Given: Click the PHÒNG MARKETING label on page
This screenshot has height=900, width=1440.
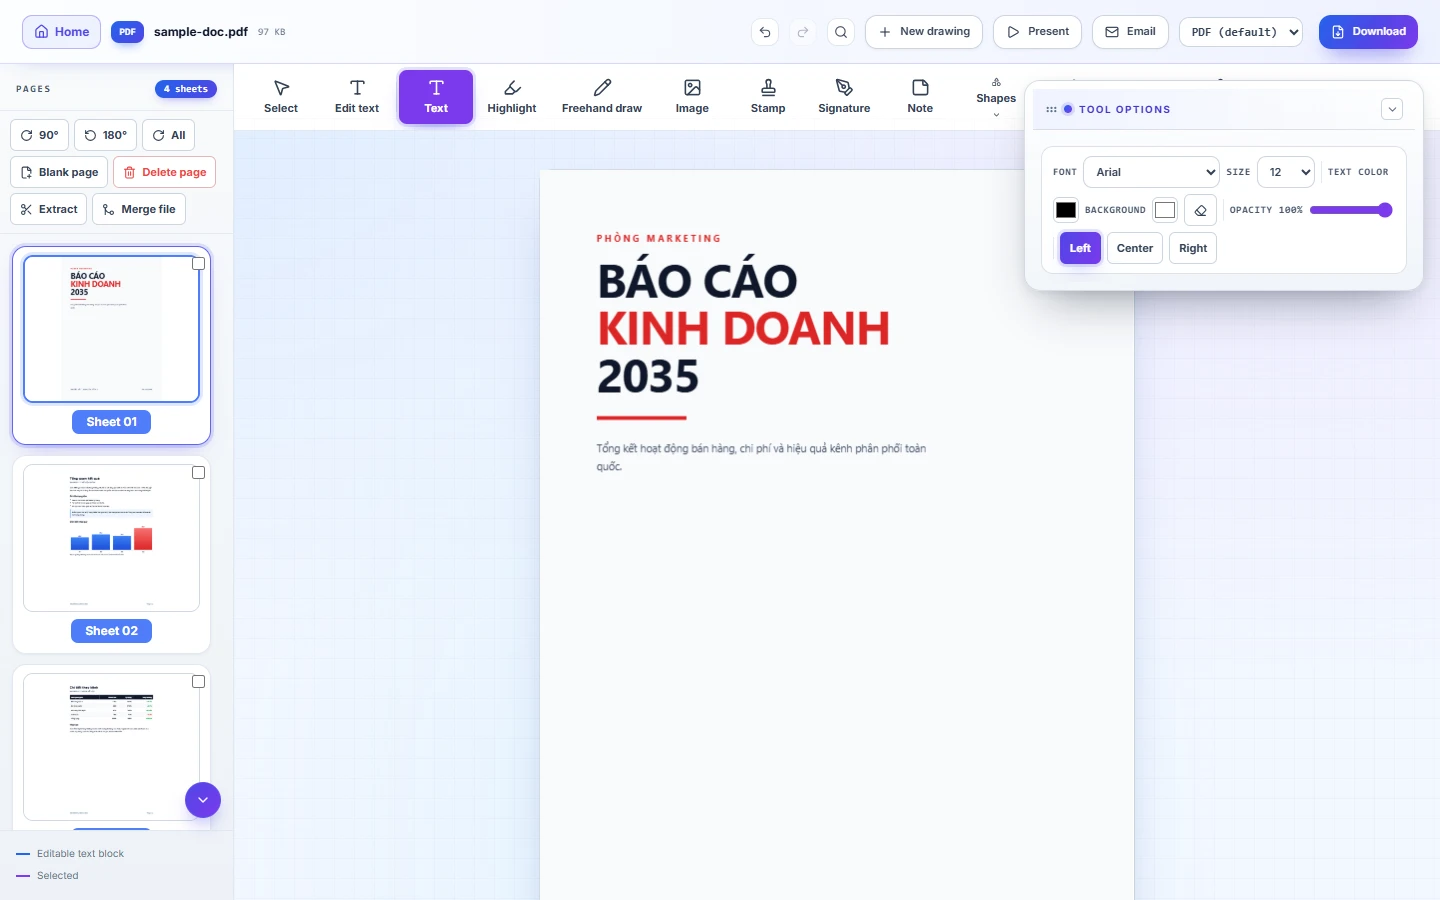Looking at the screenshot, I should point(659,238).
